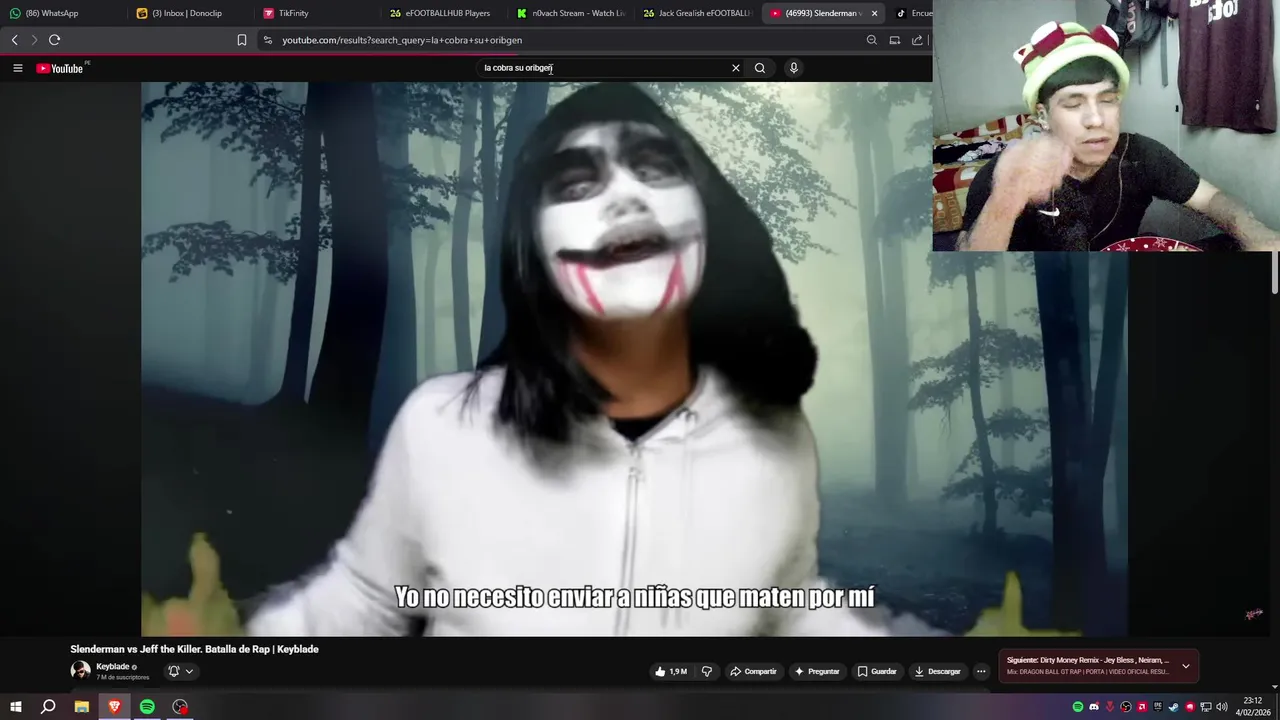Click the AMD software tray icon
The height and width of the screenshot is (720, 1280).
pos(1142,707)
